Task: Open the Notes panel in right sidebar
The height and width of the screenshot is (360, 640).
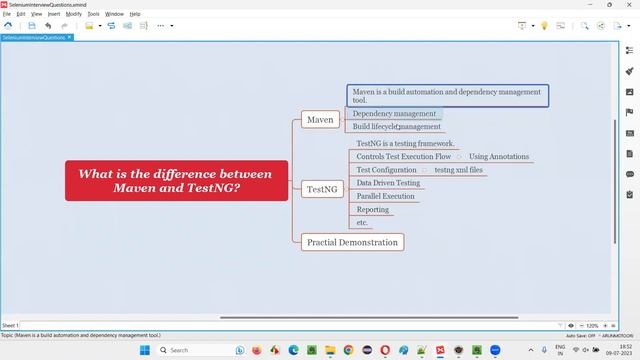Action: [629, 153]
